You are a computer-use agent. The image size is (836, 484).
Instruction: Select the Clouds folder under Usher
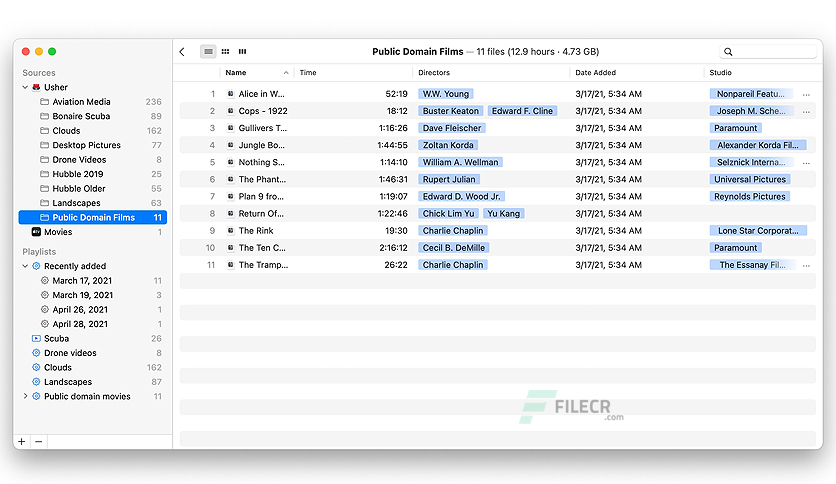click(93, 131)
